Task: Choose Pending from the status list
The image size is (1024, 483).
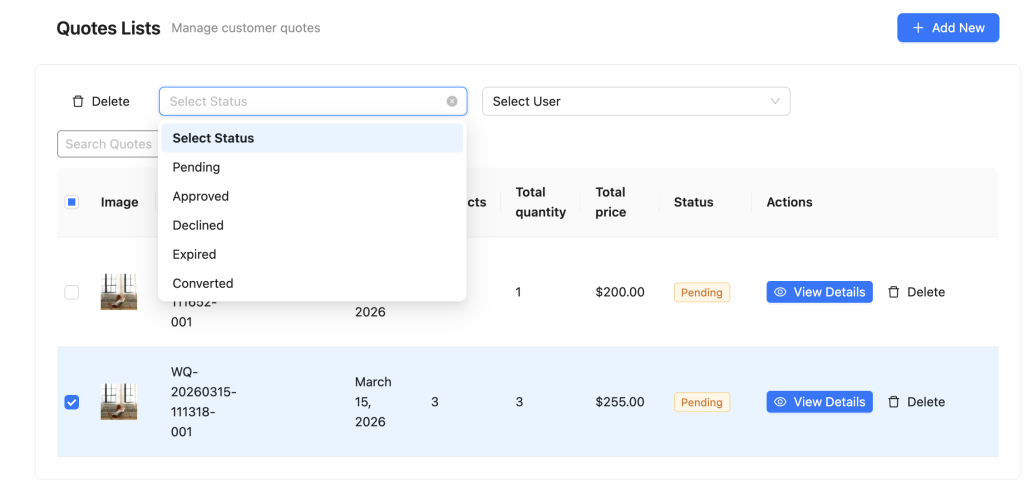Action: (x=196, y=167)
